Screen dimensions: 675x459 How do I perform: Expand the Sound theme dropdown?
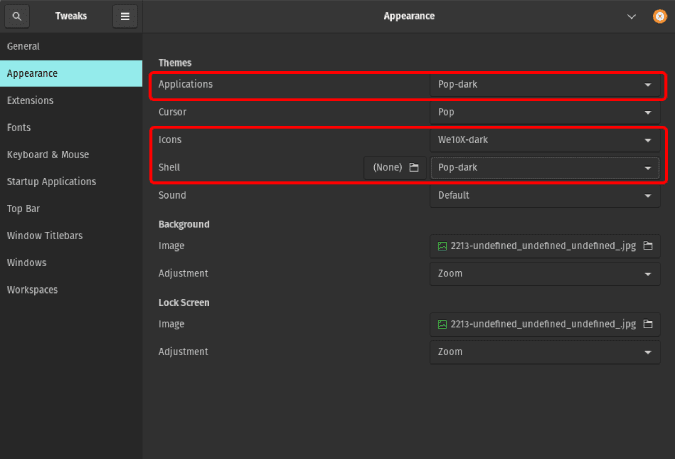pos(545,196)
